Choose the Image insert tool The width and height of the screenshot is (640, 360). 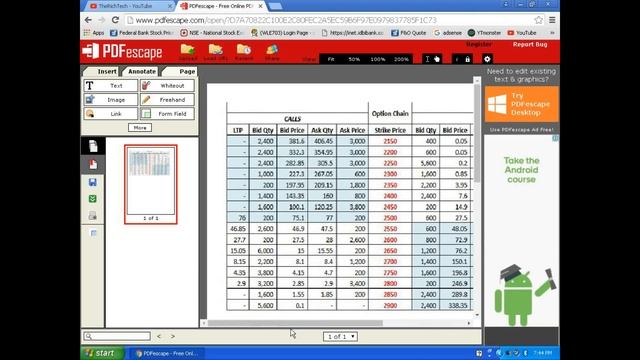coord(111,100)
